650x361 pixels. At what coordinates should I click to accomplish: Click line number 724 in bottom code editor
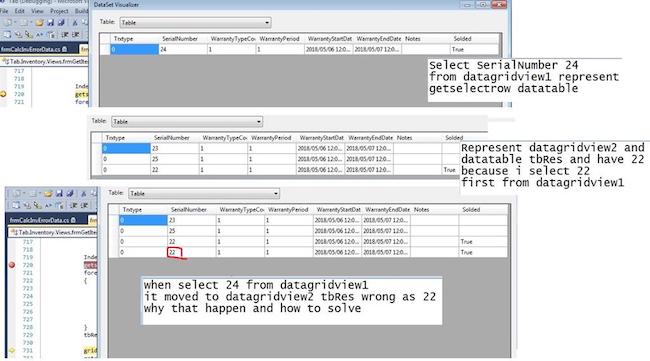pos(28,296)
